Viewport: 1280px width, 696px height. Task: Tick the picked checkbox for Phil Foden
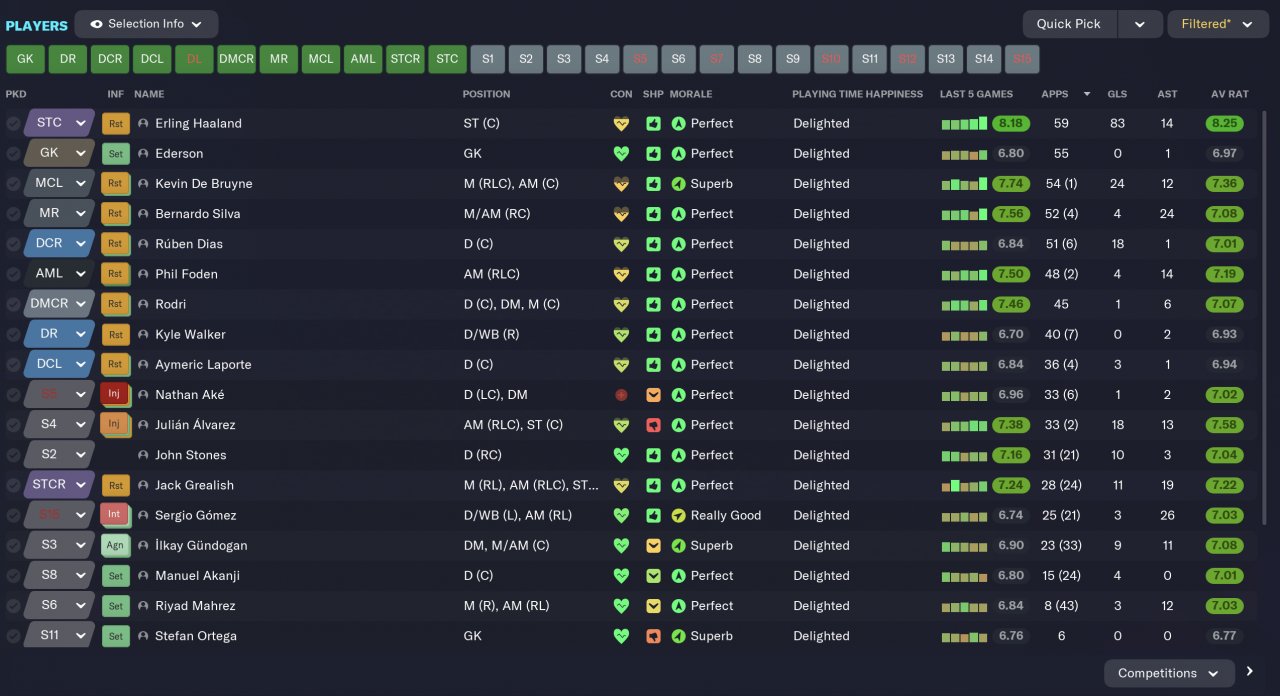(x=13, y=274)
